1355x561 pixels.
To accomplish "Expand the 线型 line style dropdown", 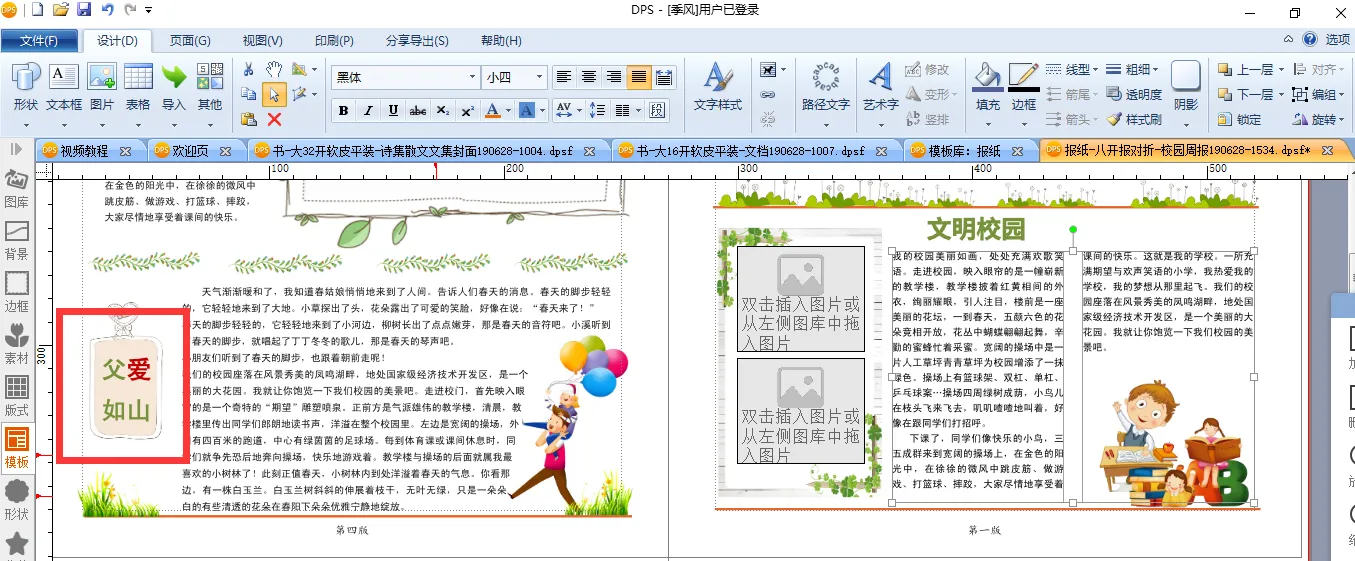I will click(x=1072, y=69).
